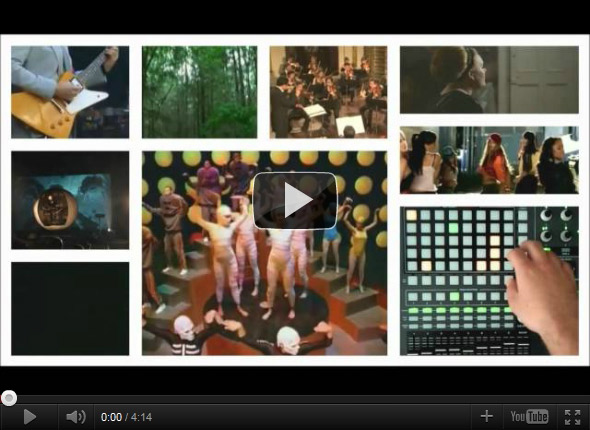This screenshot has width=590, height=430.
Task: Click the 0:00 / 4:14 time display
Action: coord(126,417)
